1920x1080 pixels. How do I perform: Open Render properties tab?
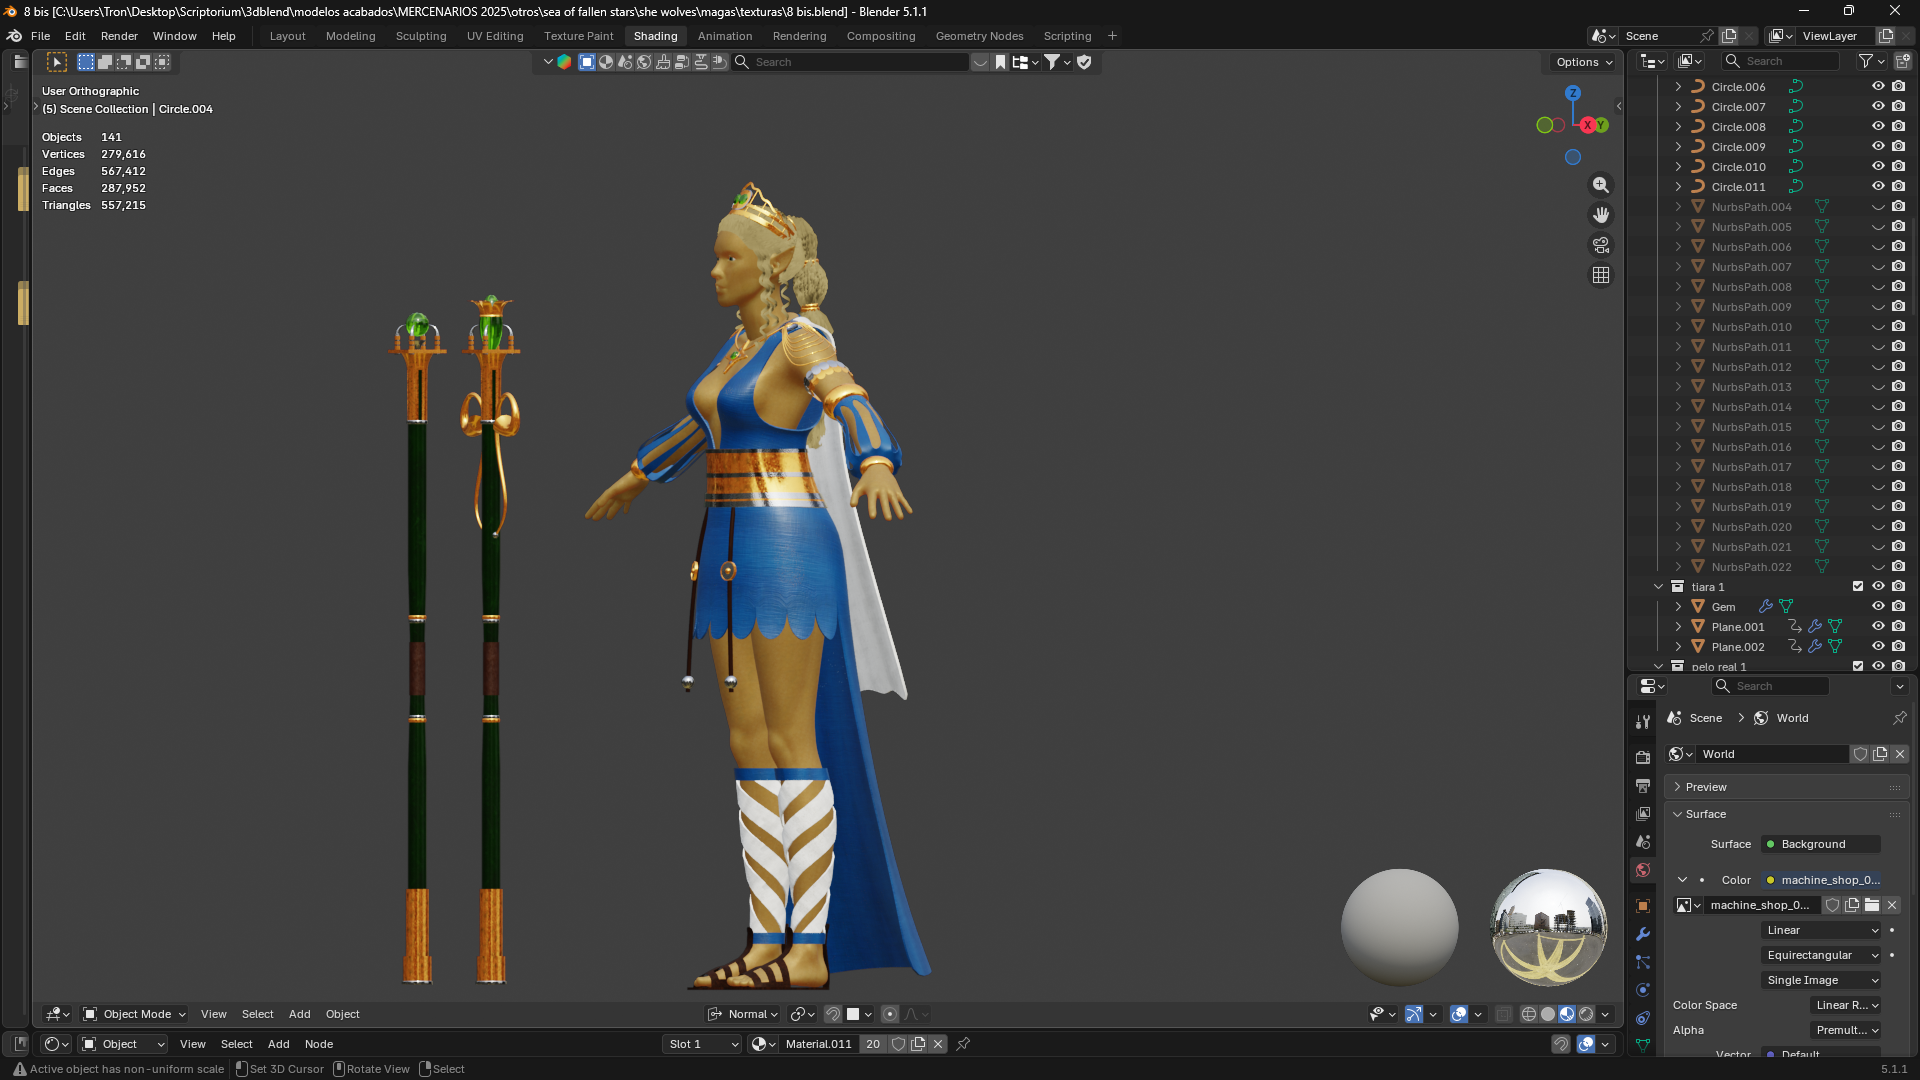click(x=1643, y=758)
